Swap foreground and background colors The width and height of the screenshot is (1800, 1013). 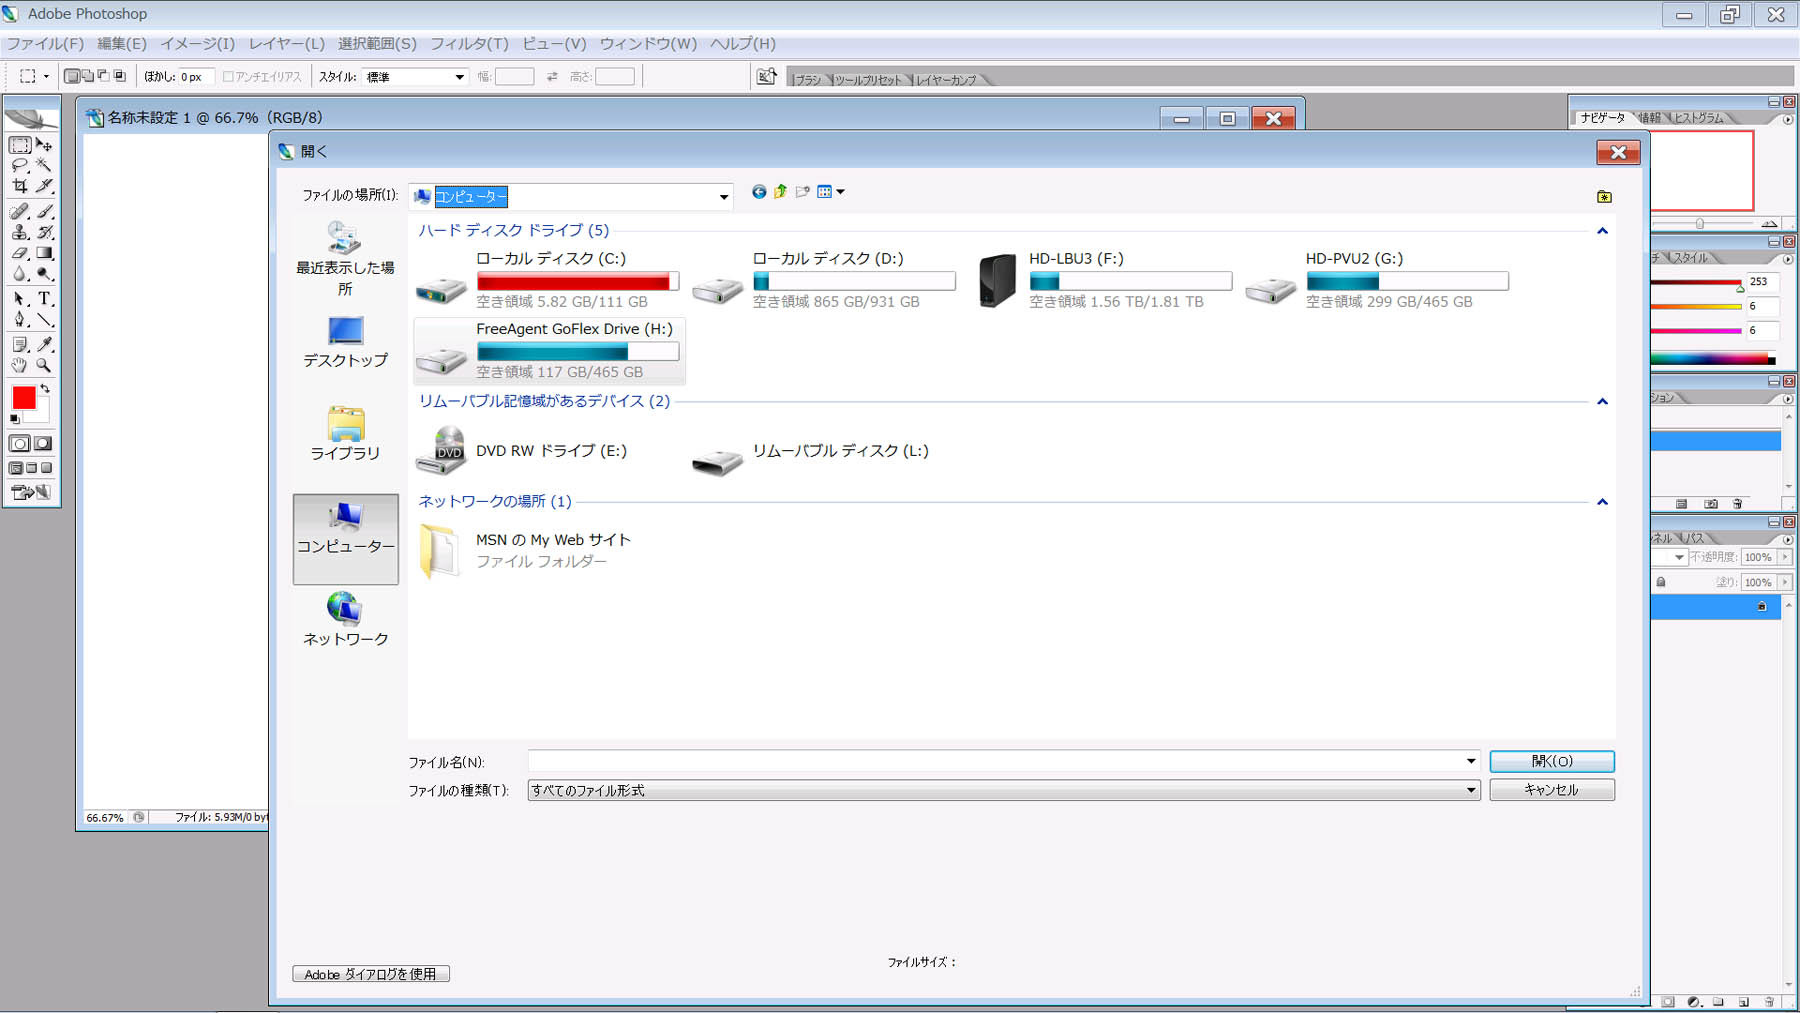[x=45, y=389]
